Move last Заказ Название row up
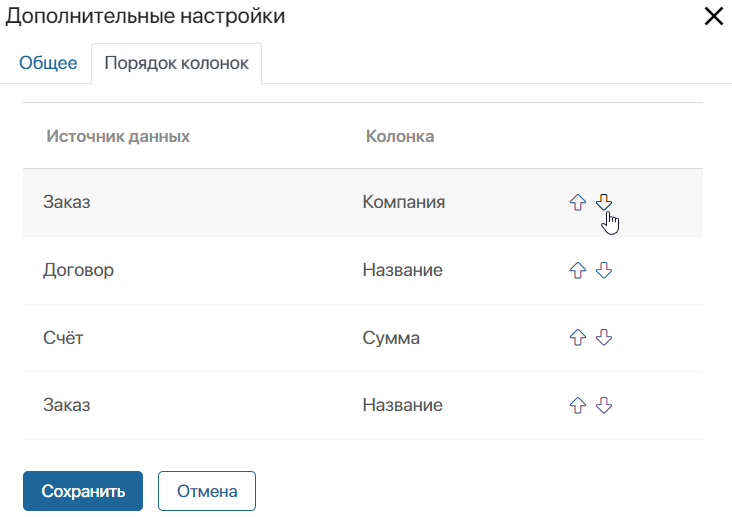Viewport: 732px width, 517px height. (x=577, y=405)
